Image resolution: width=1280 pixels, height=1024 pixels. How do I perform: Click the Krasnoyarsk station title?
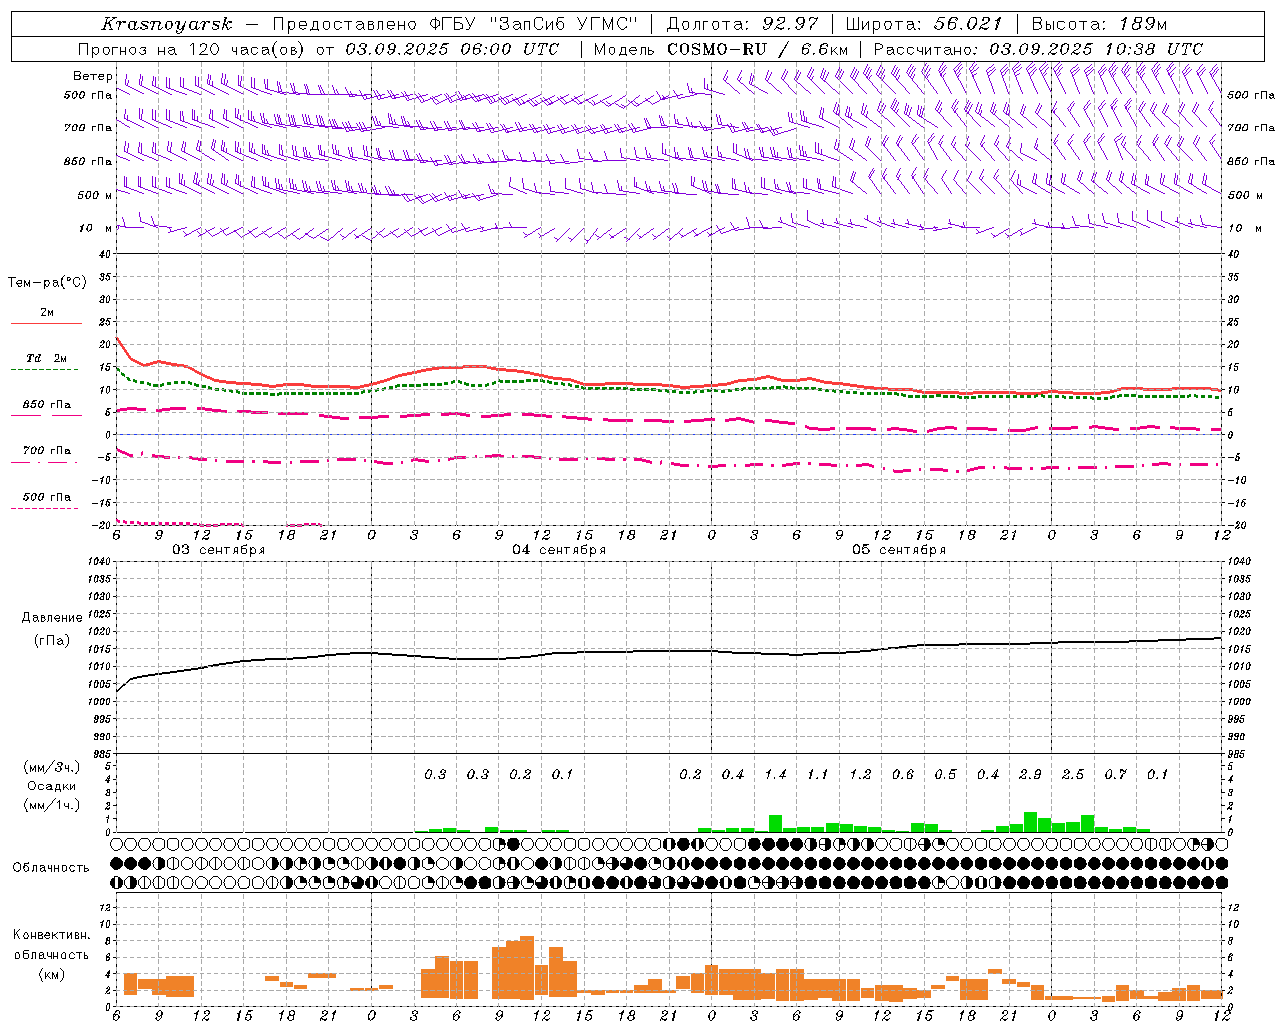(x=167, y=24)
